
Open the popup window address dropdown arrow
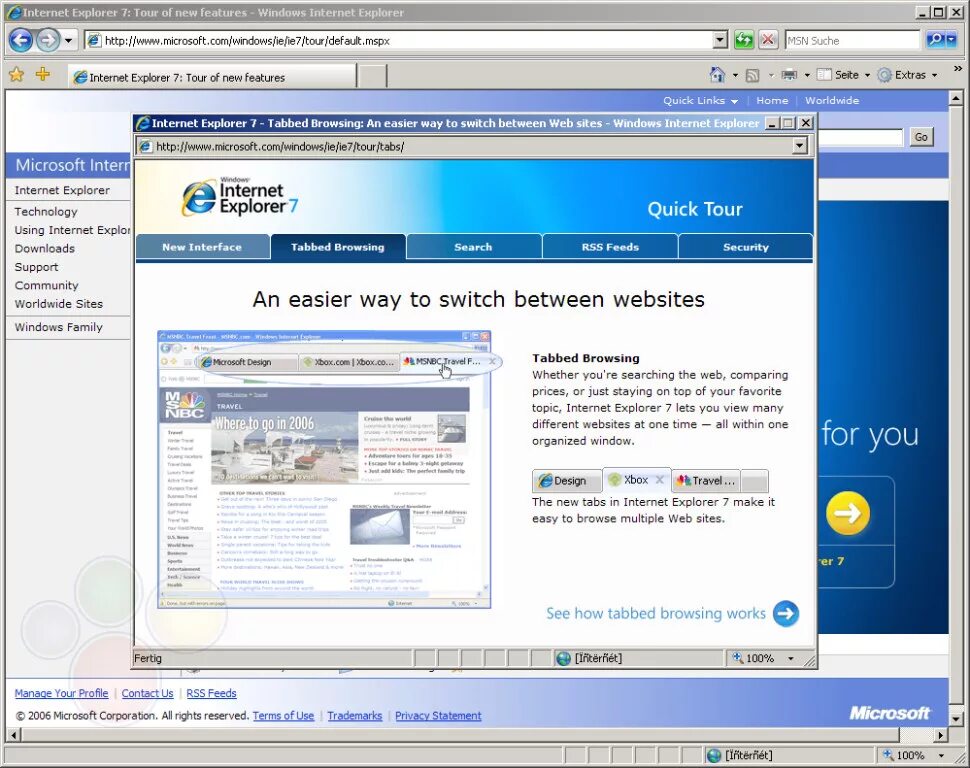tap(800, 146)
